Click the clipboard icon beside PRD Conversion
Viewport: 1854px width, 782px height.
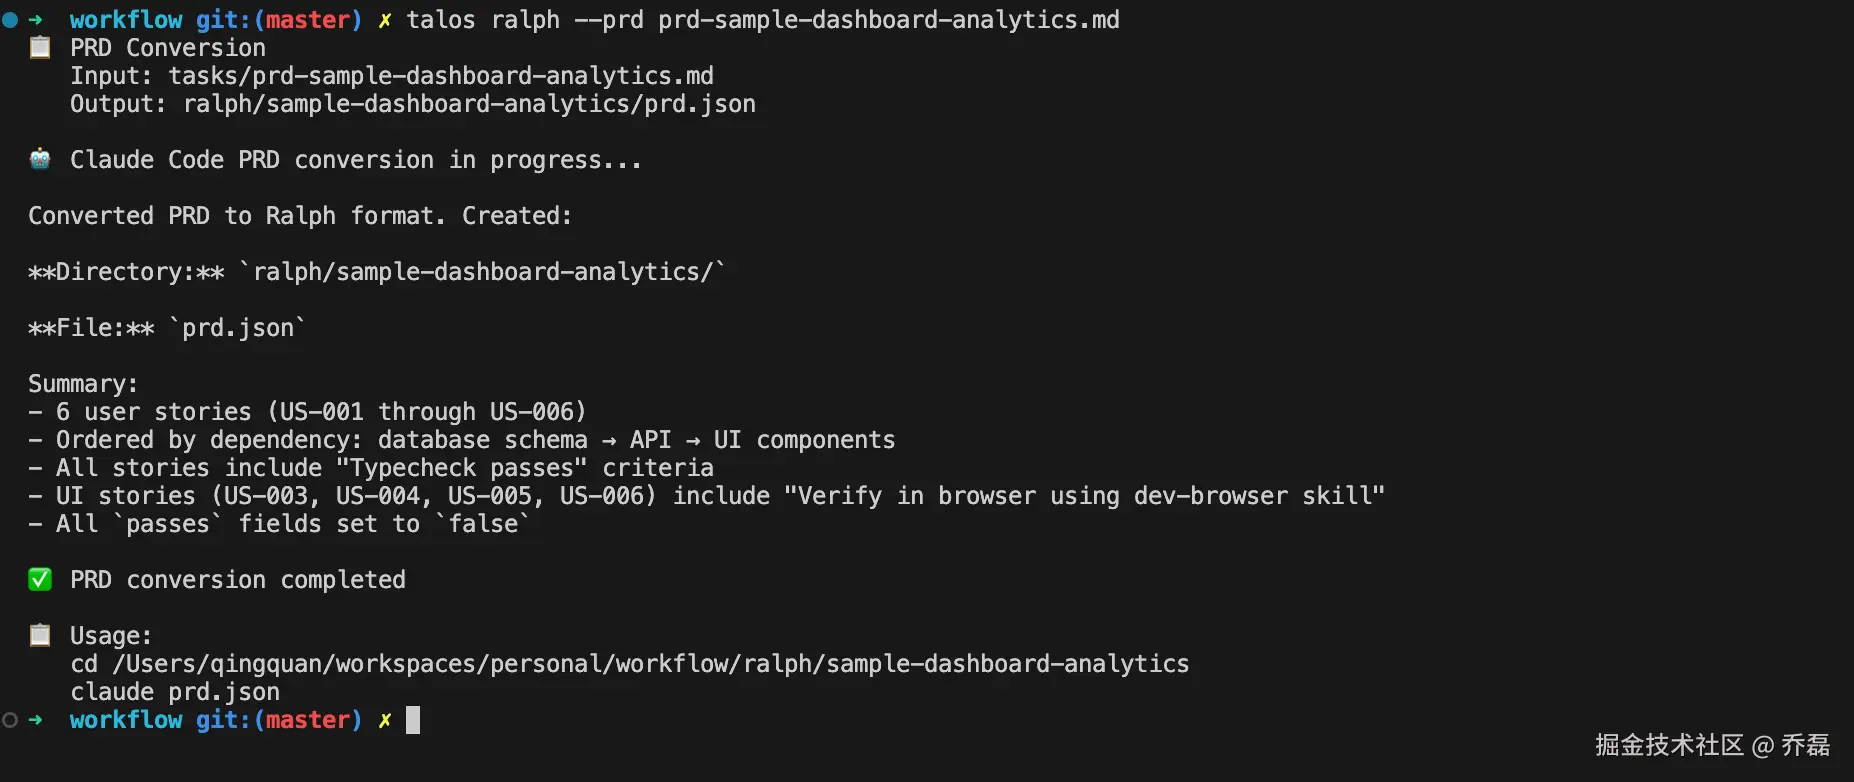click(40, 47)
